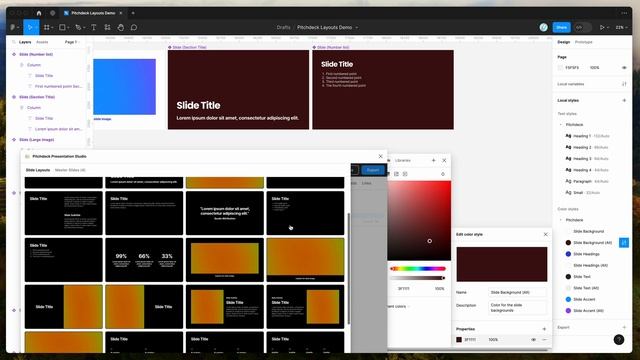Select the Slide (Number list) layer
The image size is (640, 360).
[x=36, y=54]
